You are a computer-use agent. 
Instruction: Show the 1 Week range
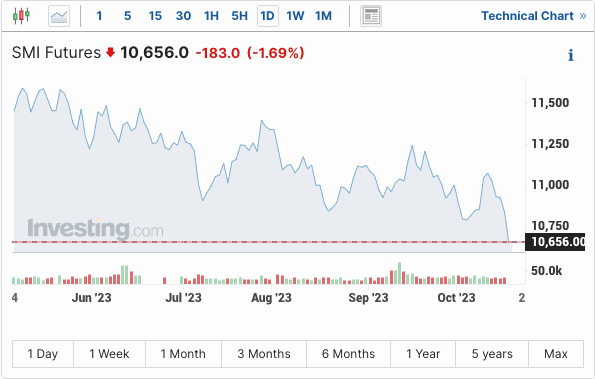tap(109, 354)
